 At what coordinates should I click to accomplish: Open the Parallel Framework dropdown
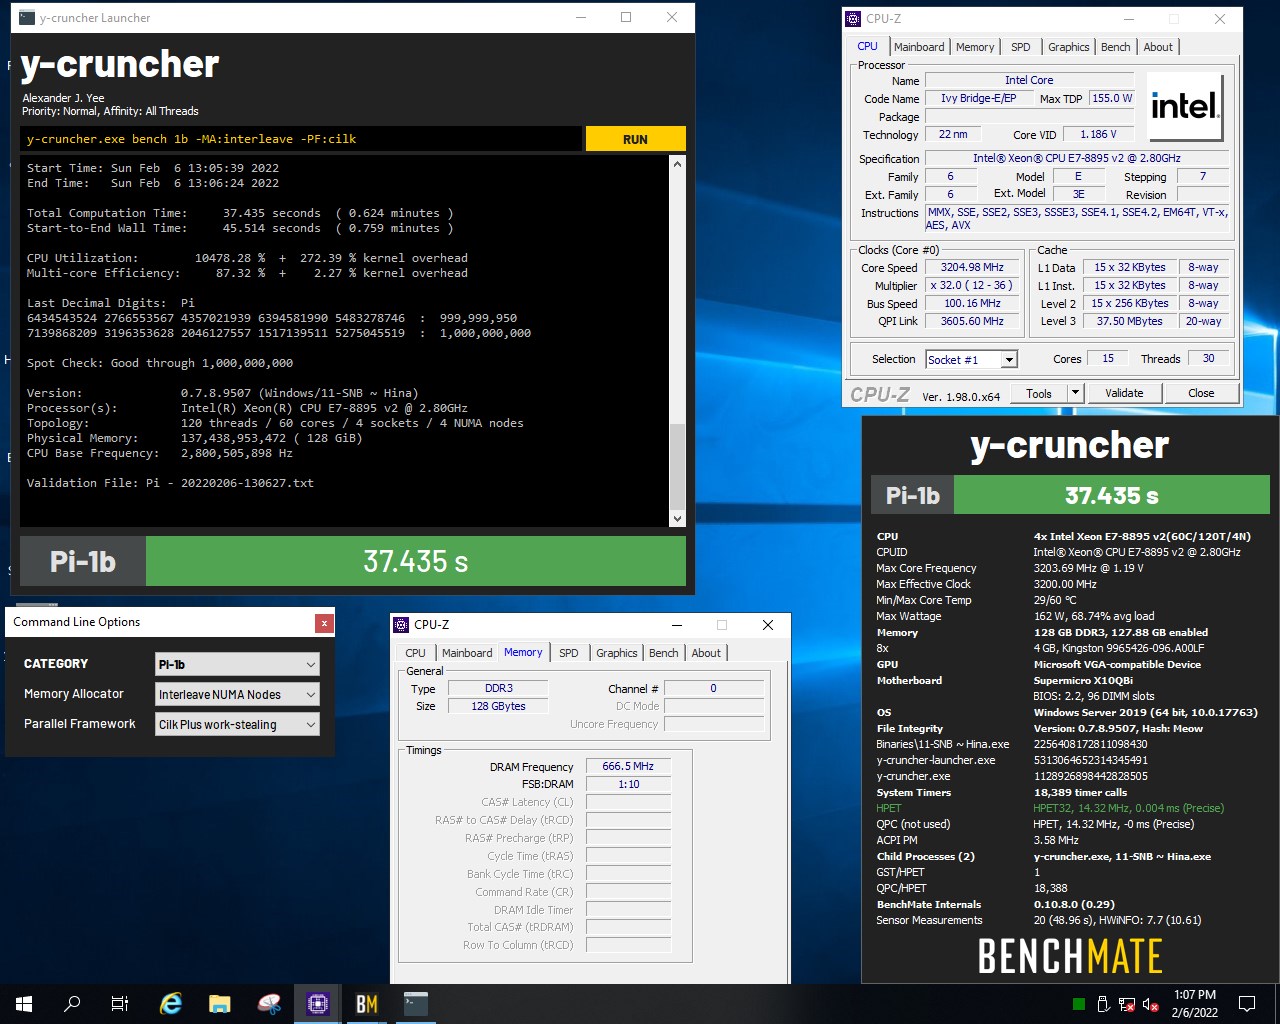[238, 724]
